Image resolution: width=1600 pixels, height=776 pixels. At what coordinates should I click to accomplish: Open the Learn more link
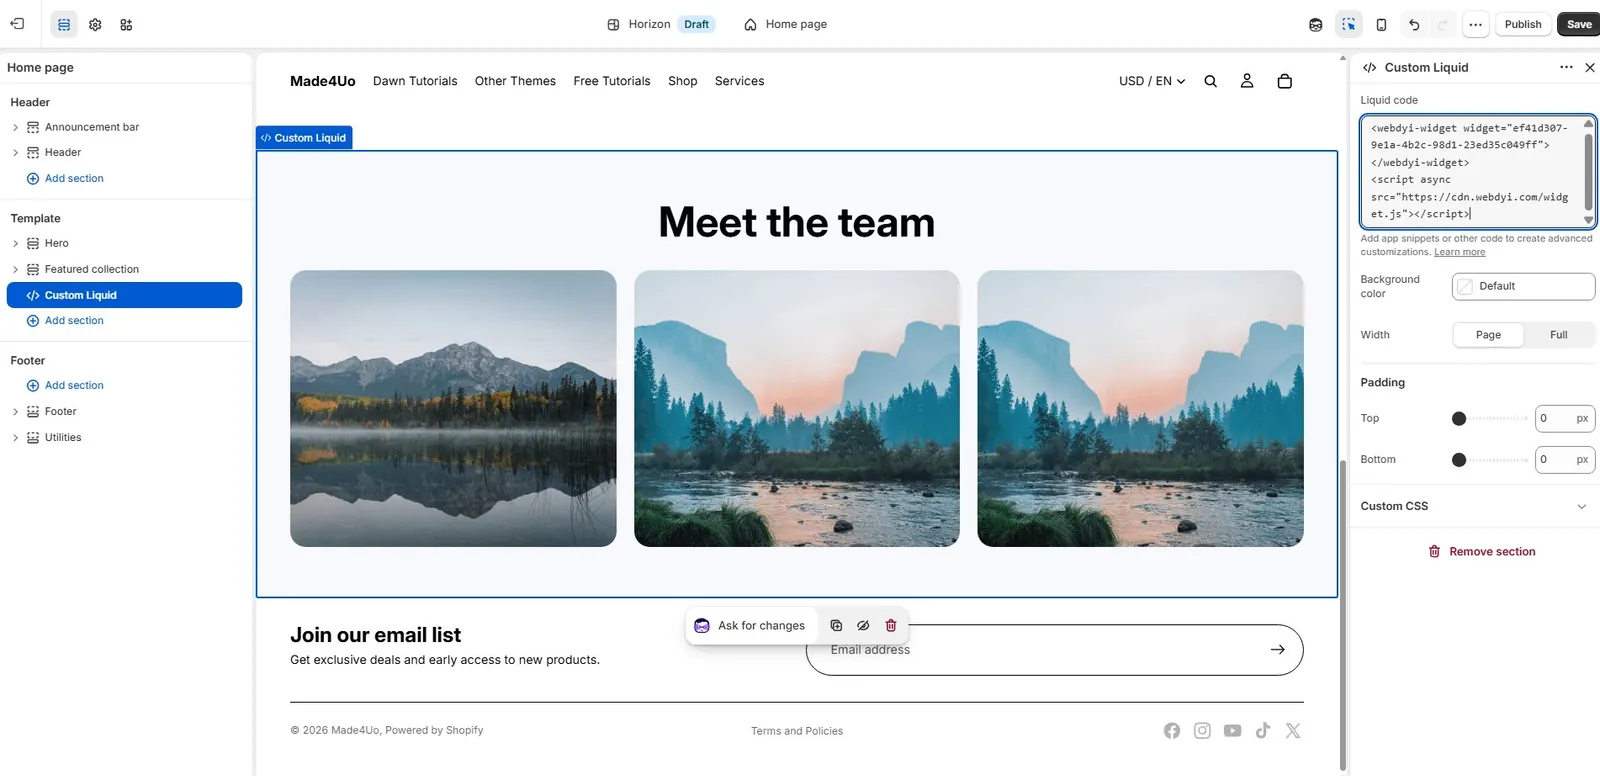(x=1459, y=252)
